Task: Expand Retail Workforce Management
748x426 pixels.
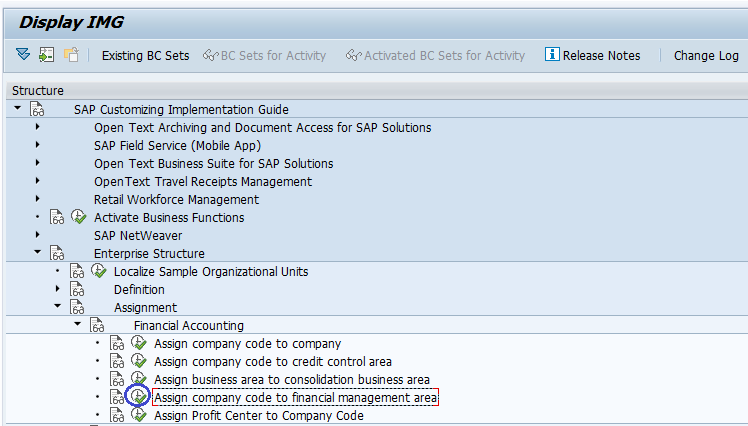Action: pyautogui.click(x=38, y=199)
